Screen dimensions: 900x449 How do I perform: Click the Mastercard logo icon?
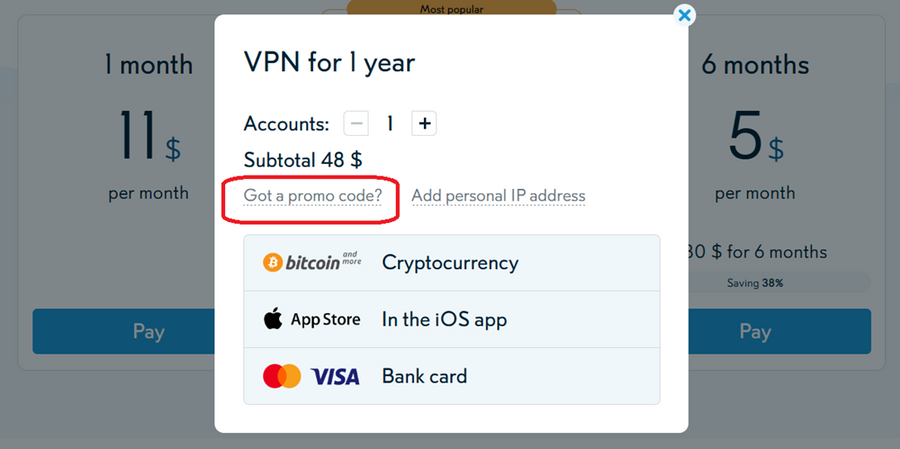pyautogui.click(x=281, y=377)
